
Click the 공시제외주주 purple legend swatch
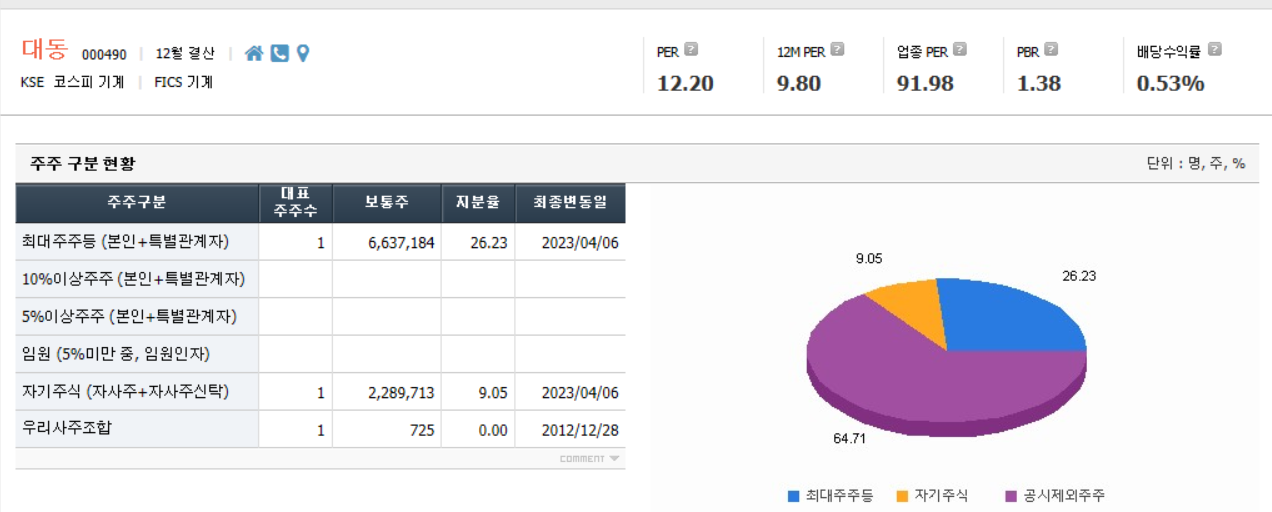[1011, 496]
